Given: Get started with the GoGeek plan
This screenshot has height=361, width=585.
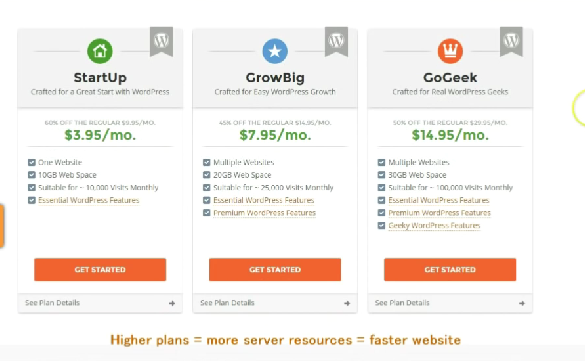Looking at the screenshot, I should pyautogui.click(x=450, y=270).
